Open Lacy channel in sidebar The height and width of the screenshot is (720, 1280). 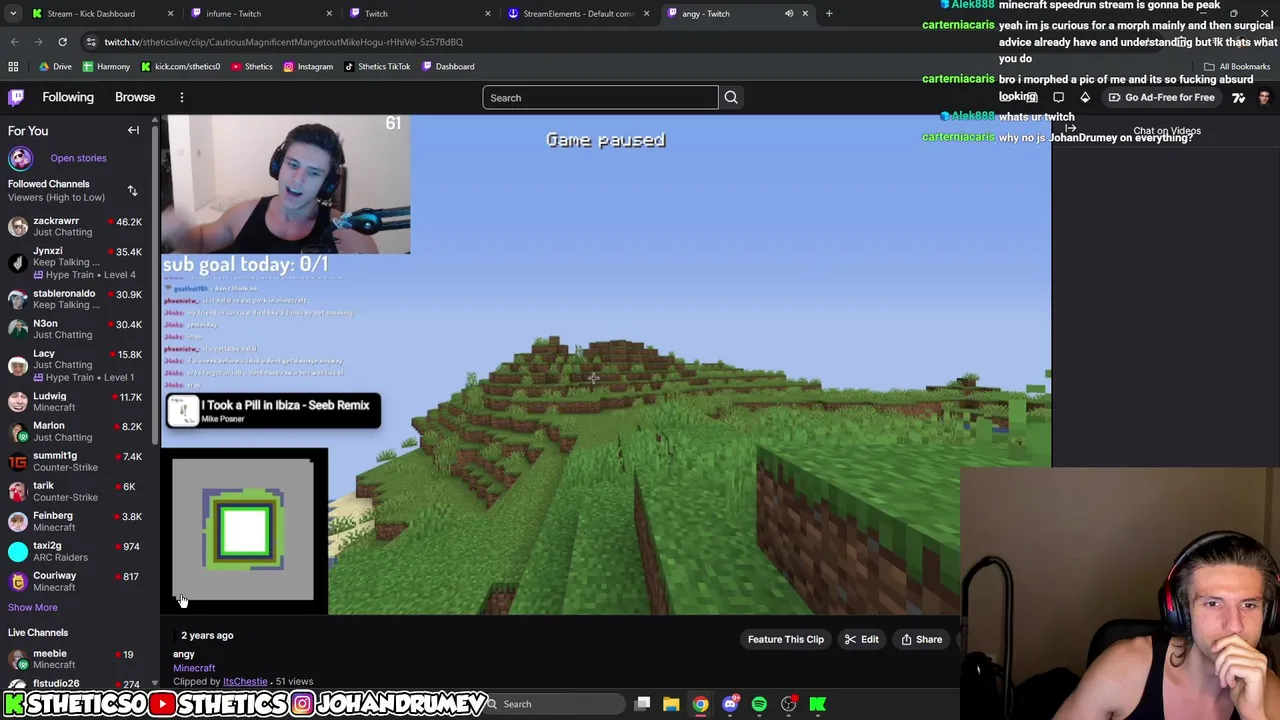coord(75,365)
